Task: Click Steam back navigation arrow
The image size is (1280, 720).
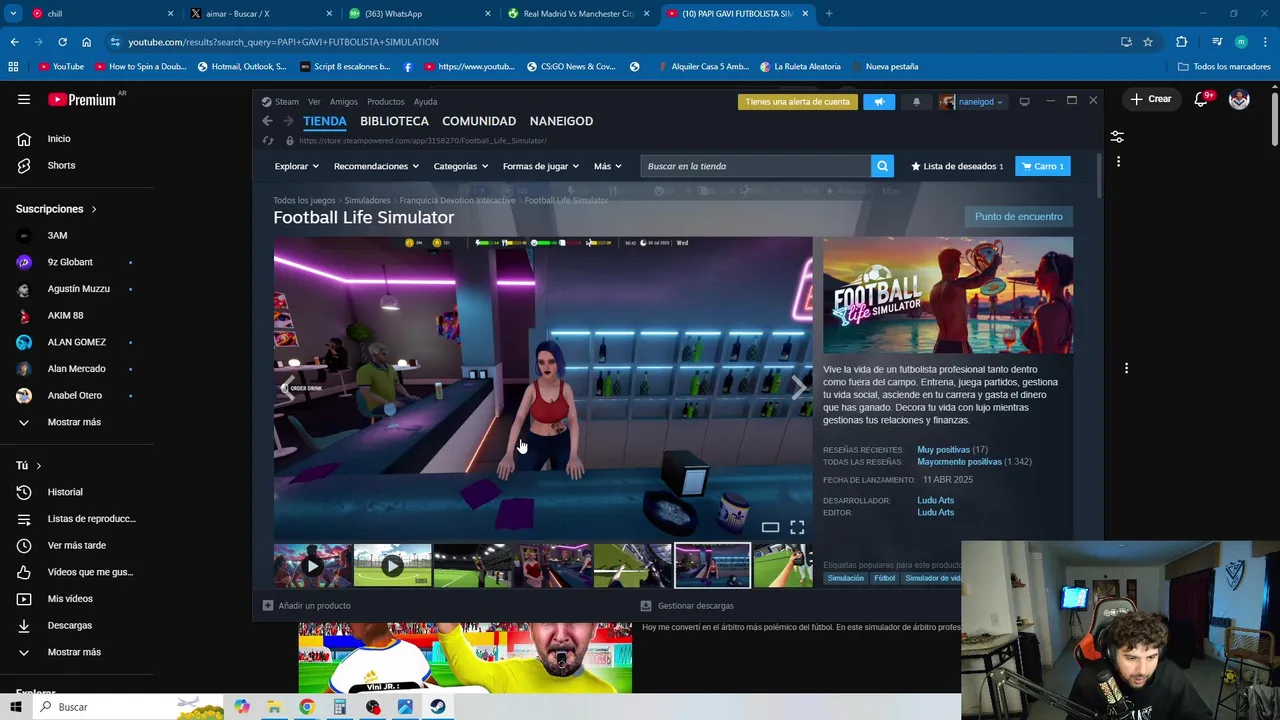Action: (267, 121)
